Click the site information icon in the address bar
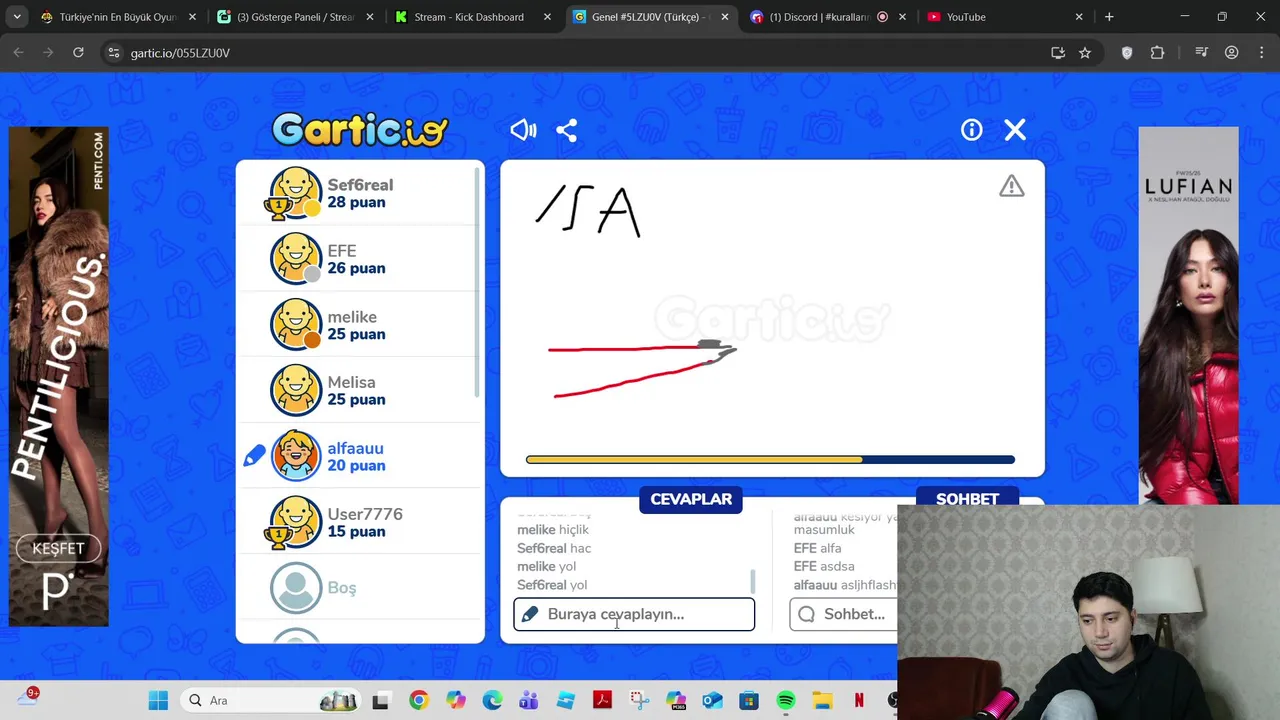This screenshot has height=720, width=1280. pos(114,53)
